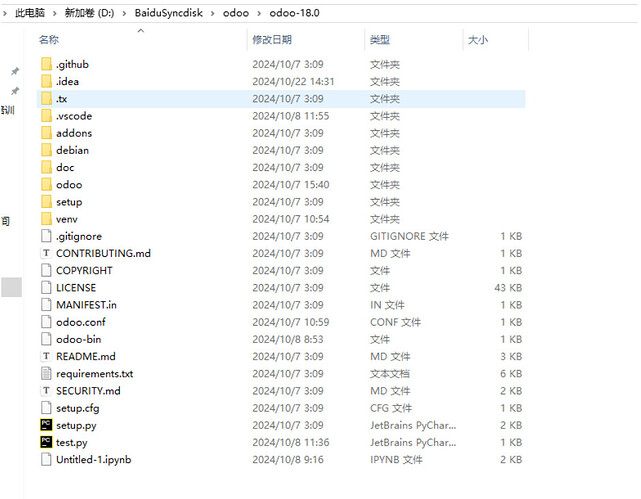The height and width of the screenshot is (499, 641).
Task: Click the setup.cfg file icon
Action: (x=46, y=407)
